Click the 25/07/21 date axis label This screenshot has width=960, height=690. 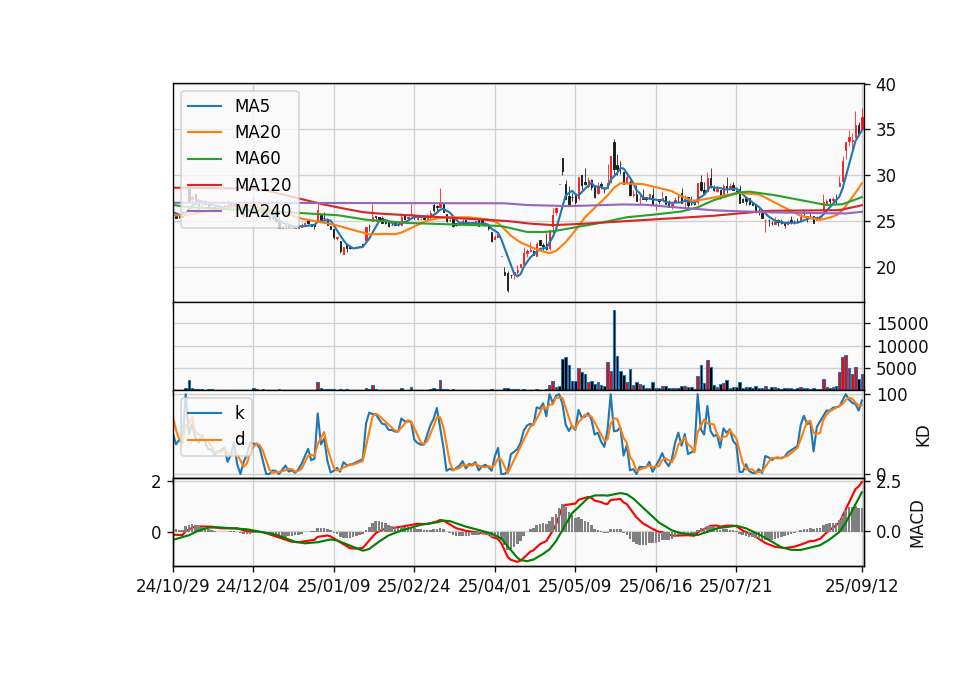pos(736,586)
